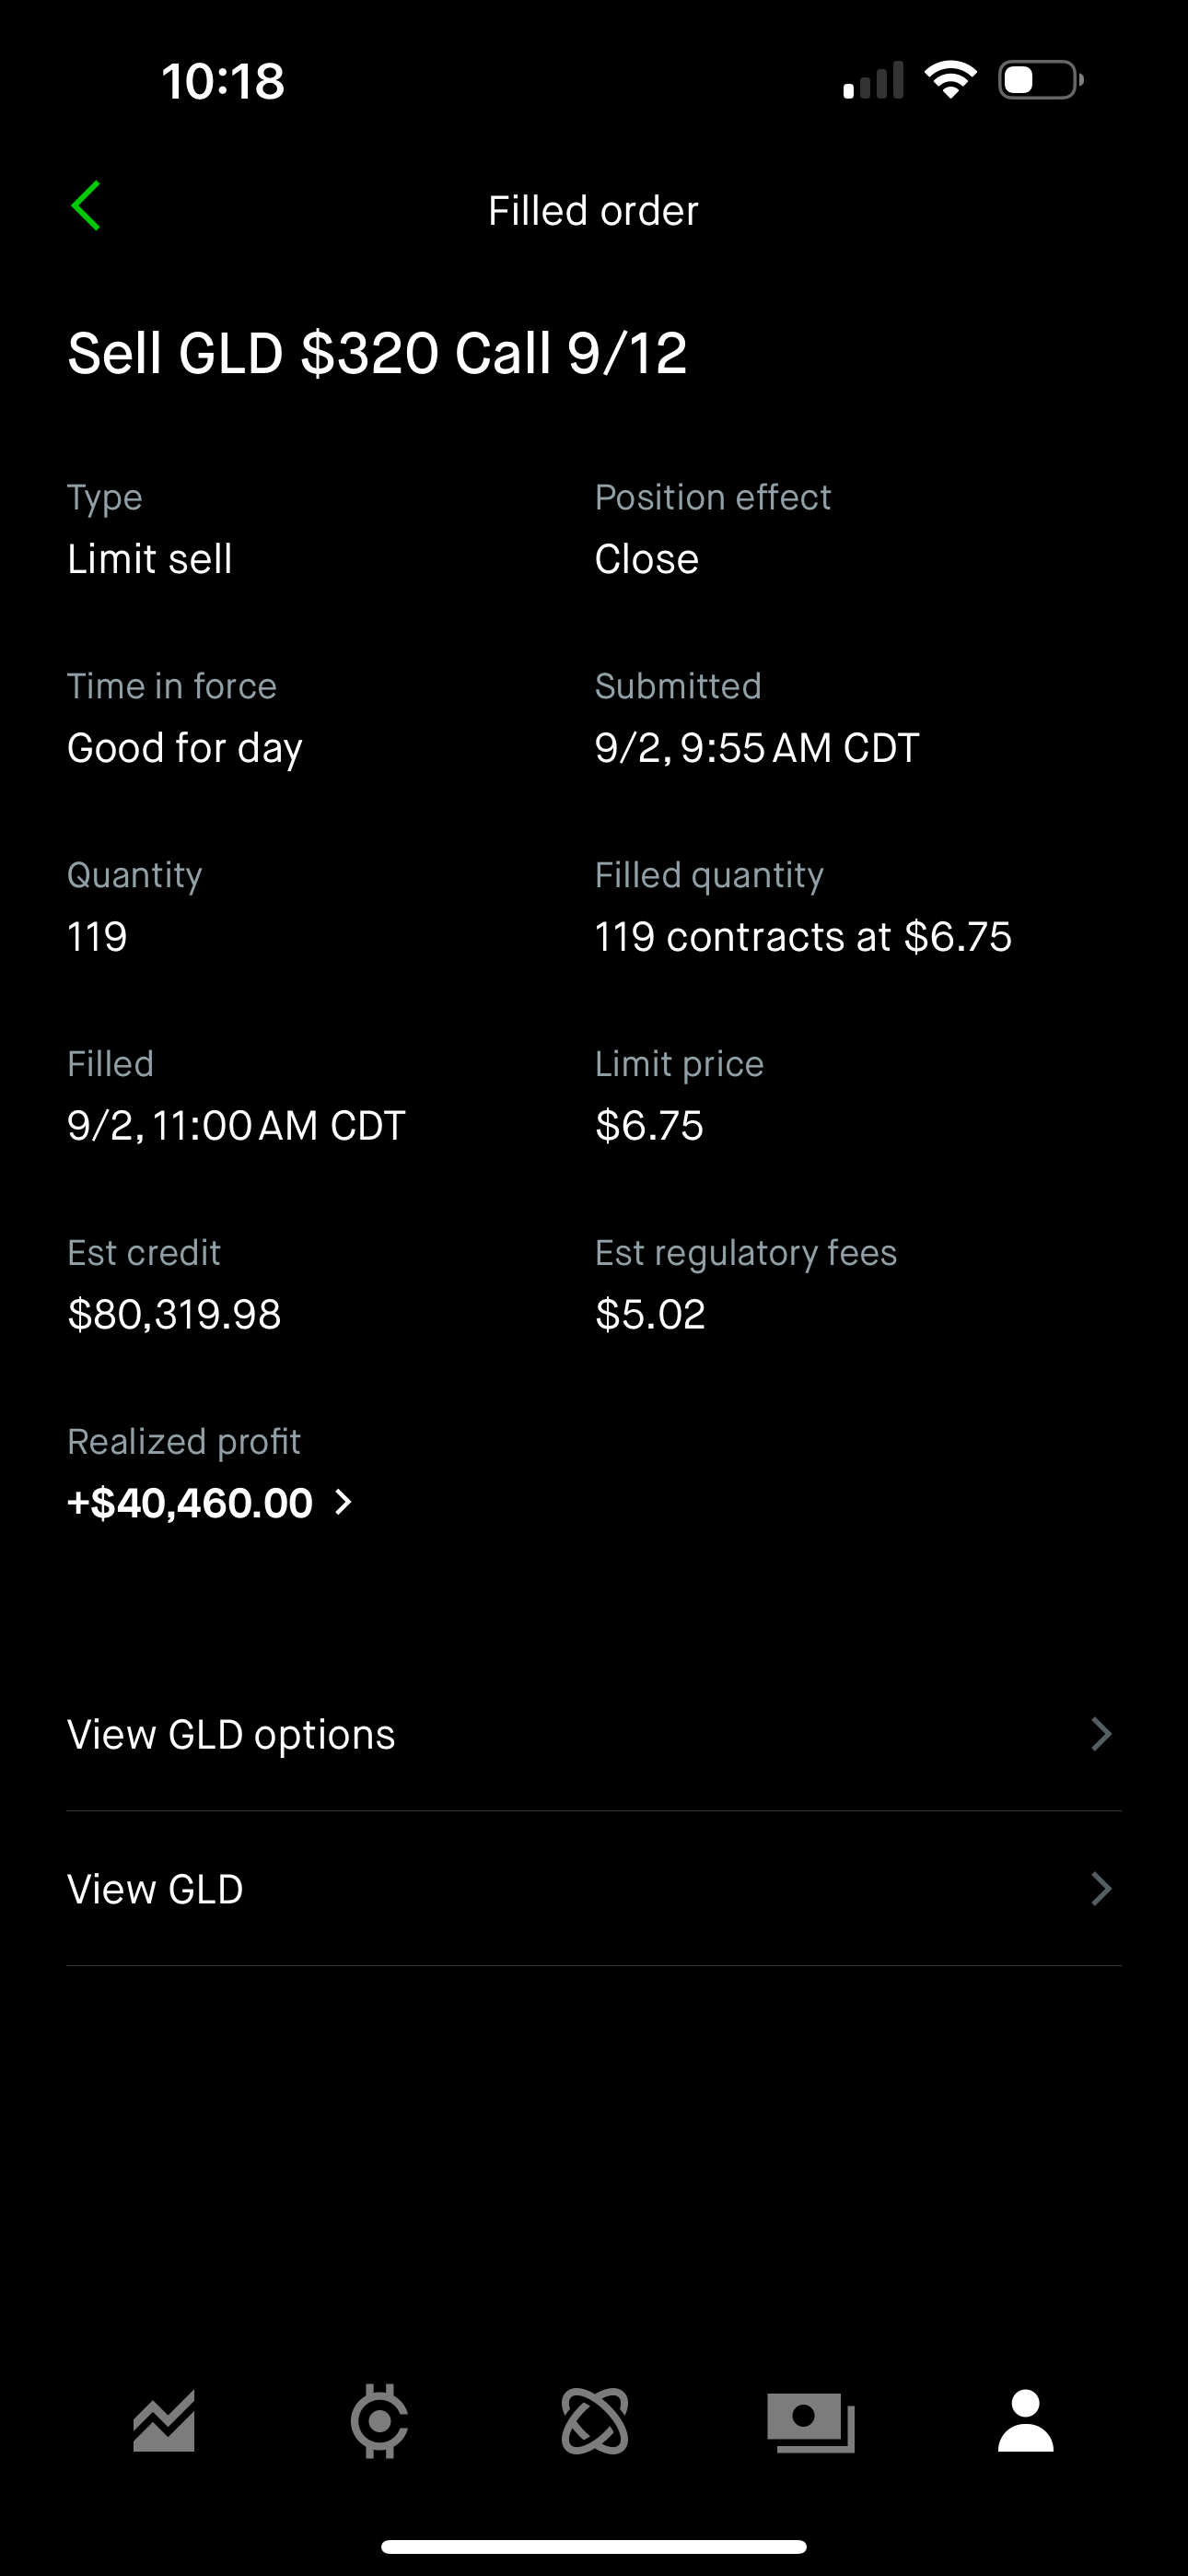Tap the chevron on the View GLD row
The image size is (1188, 2576).
1101,1889
